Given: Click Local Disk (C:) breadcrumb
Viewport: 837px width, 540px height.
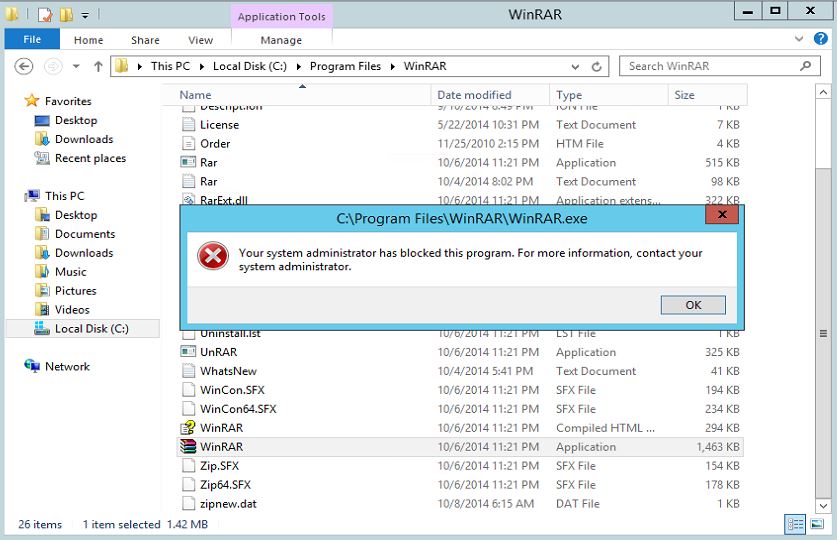Looking at the screenshot, I should (x=249, y=66).
